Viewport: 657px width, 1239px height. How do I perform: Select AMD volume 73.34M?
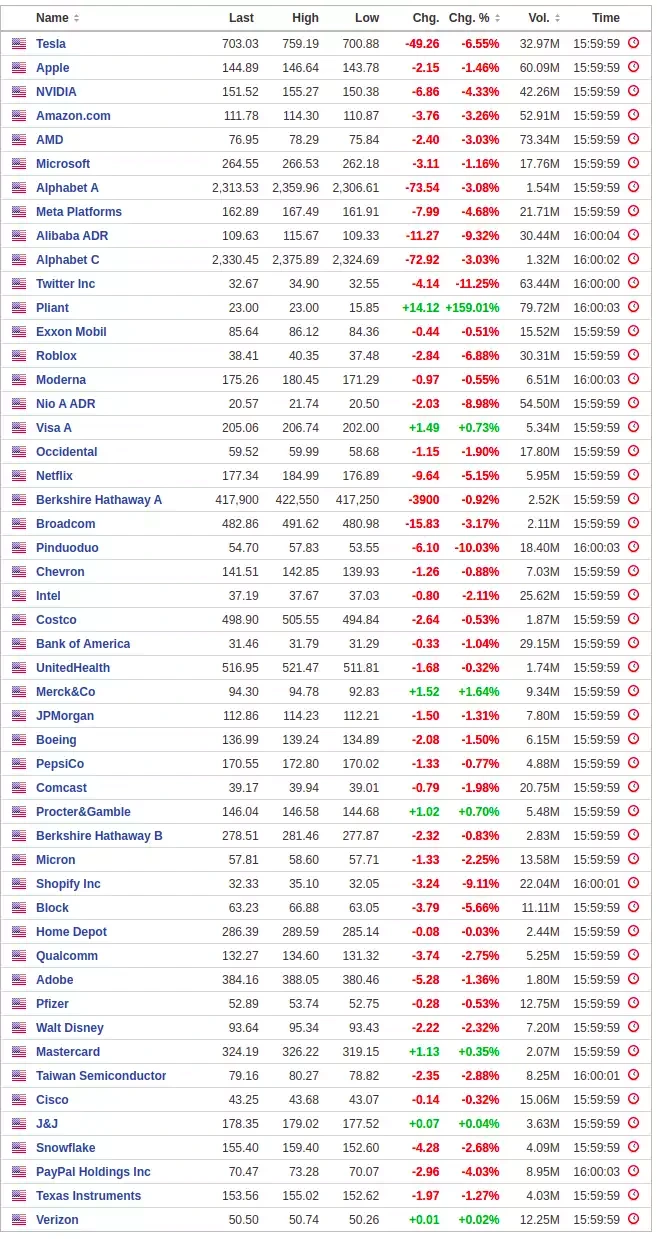(540, 140)
